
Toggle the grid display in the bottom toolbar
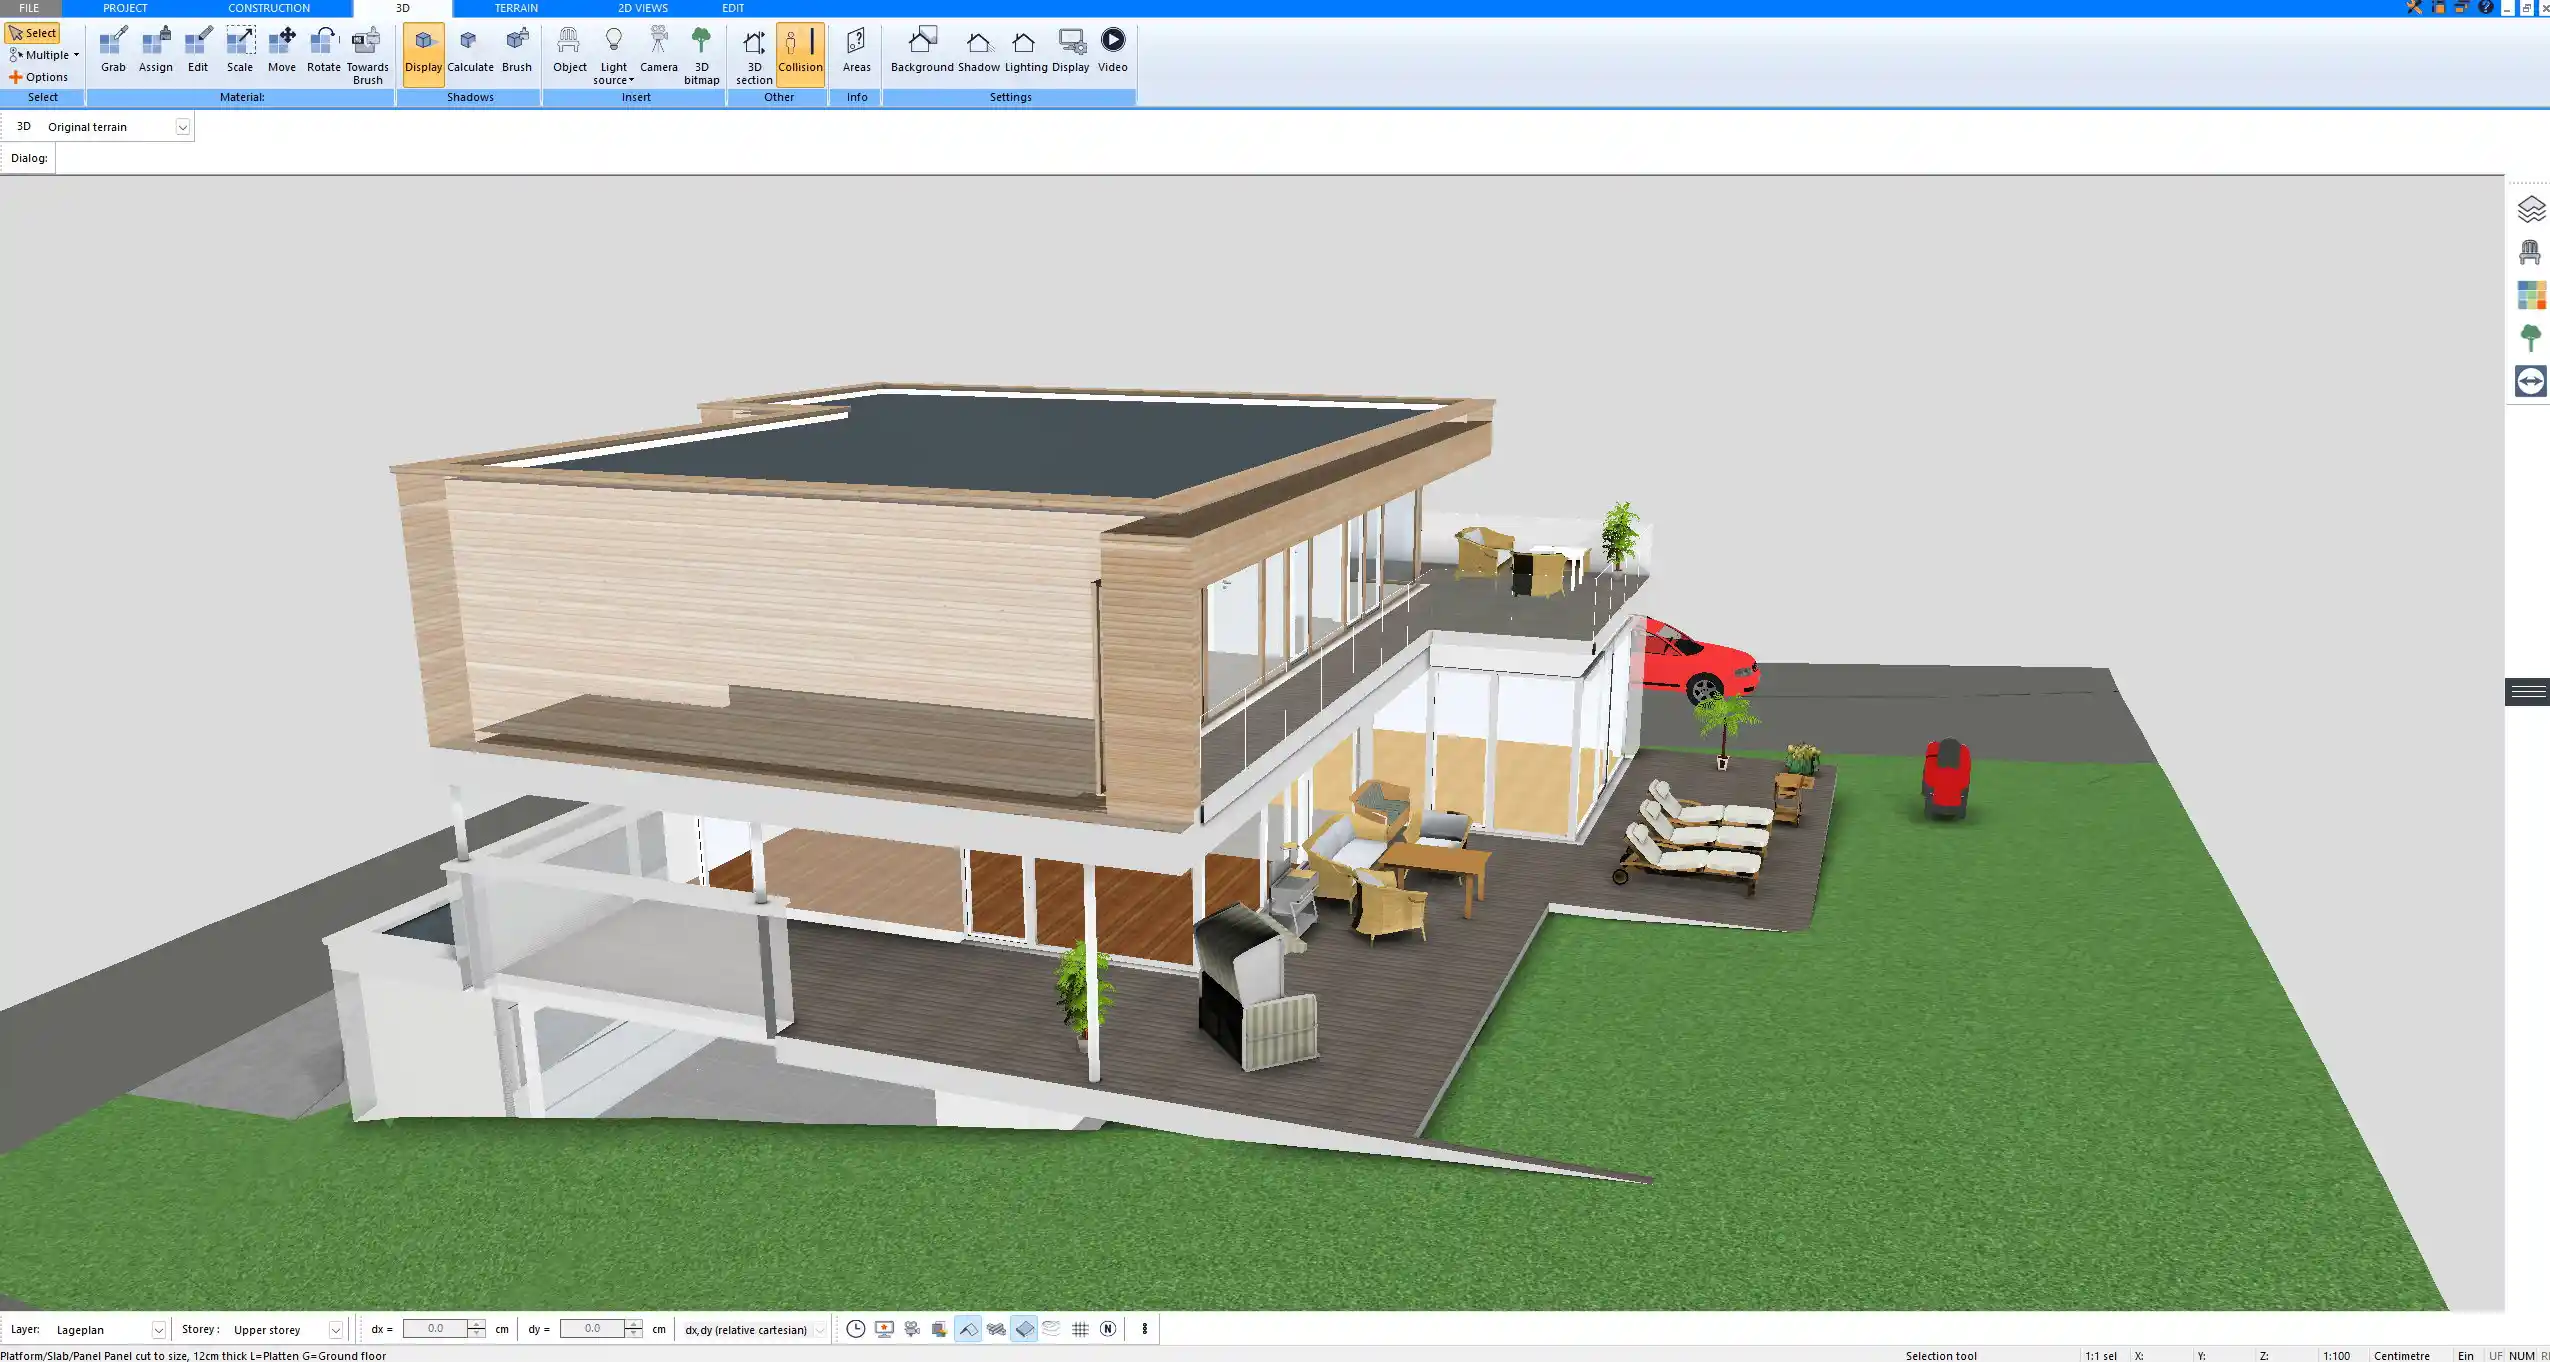1079,1328
